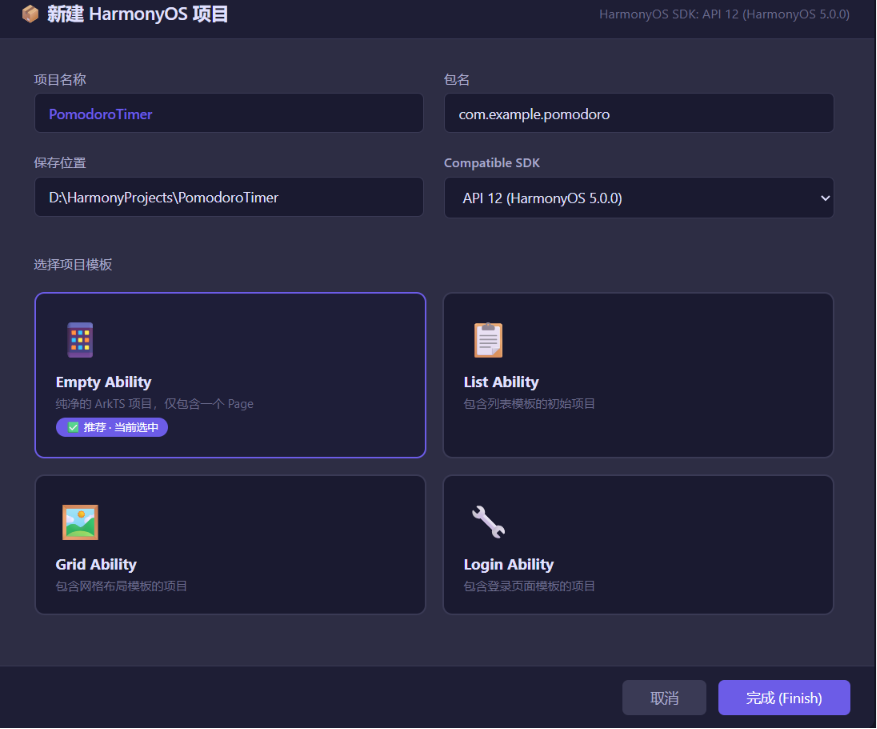Screen dimensions: 877x729
Task: Click the 包含网格布局模板的项目 description
Action: 121,586
